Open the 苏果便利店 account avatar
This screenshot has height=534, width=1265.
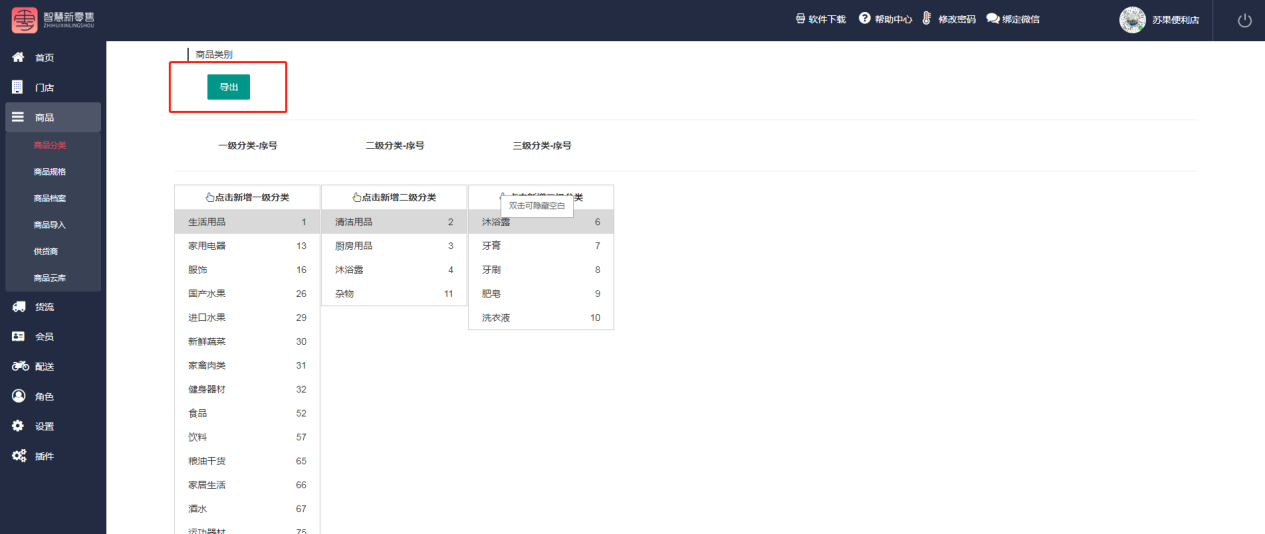click(x=1132, y=20)
